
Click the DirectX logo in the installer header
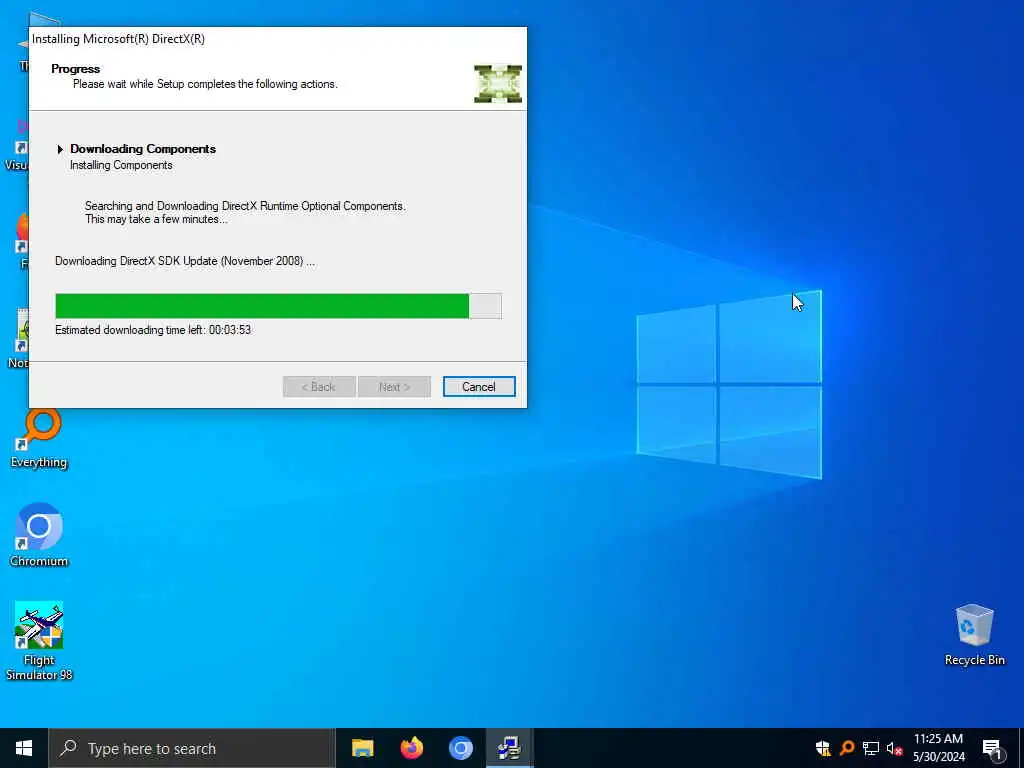(x=498, y=84)
